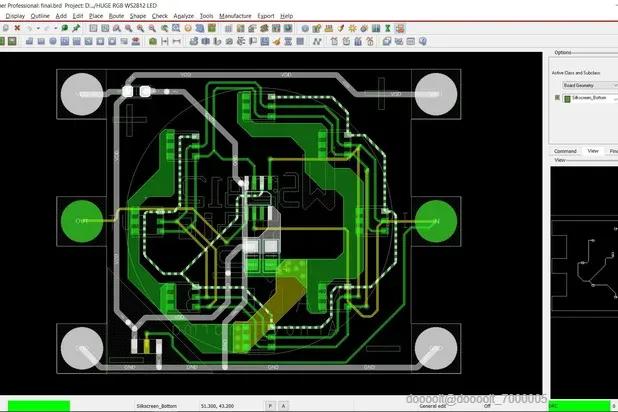Viewport: 618px width, 412px height.
Task: Click the blue circle icon in second toolbar row
Action: pos(53,41)
